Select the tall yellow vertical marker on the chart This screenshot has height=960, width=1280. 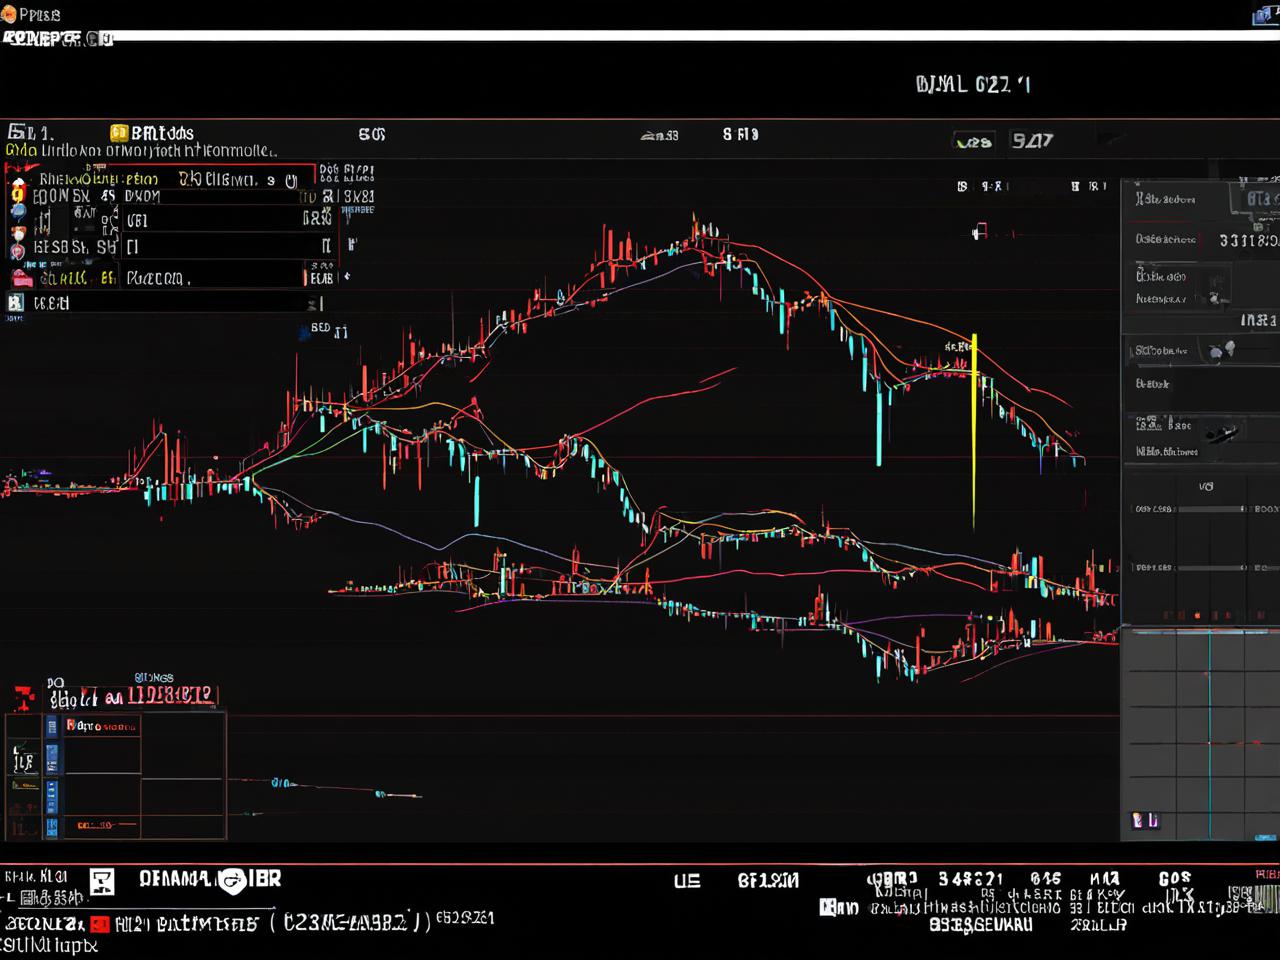[x=974, y=430]
